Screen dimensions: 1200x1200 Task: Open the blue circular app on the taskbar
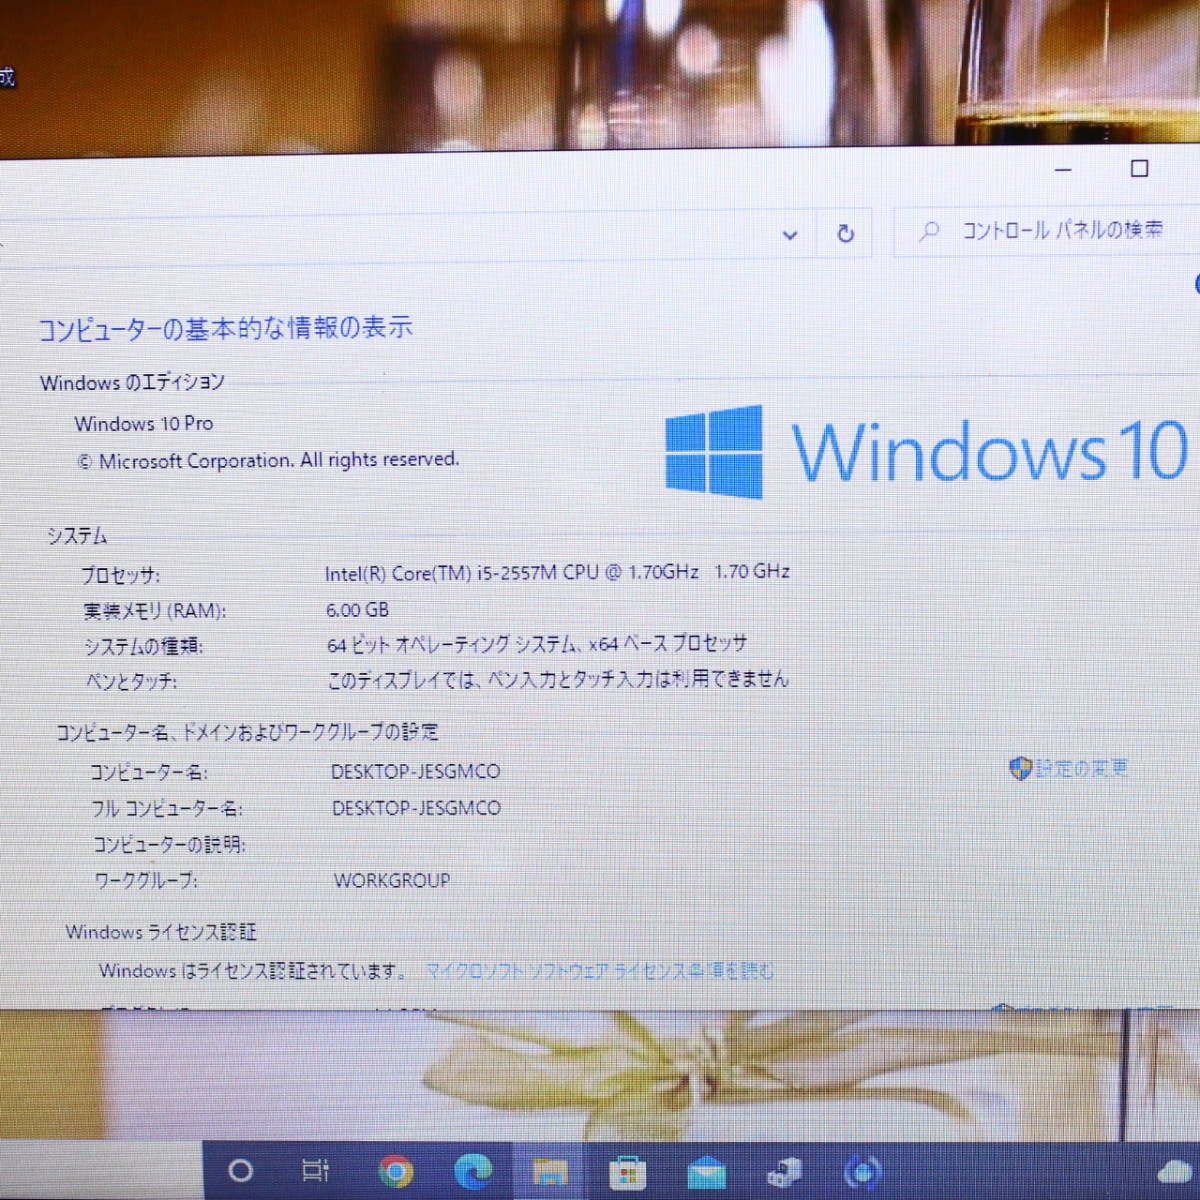862,1171
